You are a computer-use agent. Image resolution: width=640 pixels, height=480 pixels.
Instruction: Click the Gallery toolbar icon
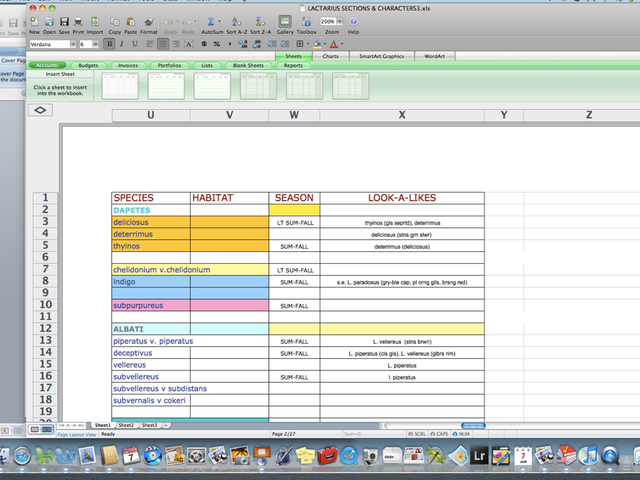click(x=285, y=22)
